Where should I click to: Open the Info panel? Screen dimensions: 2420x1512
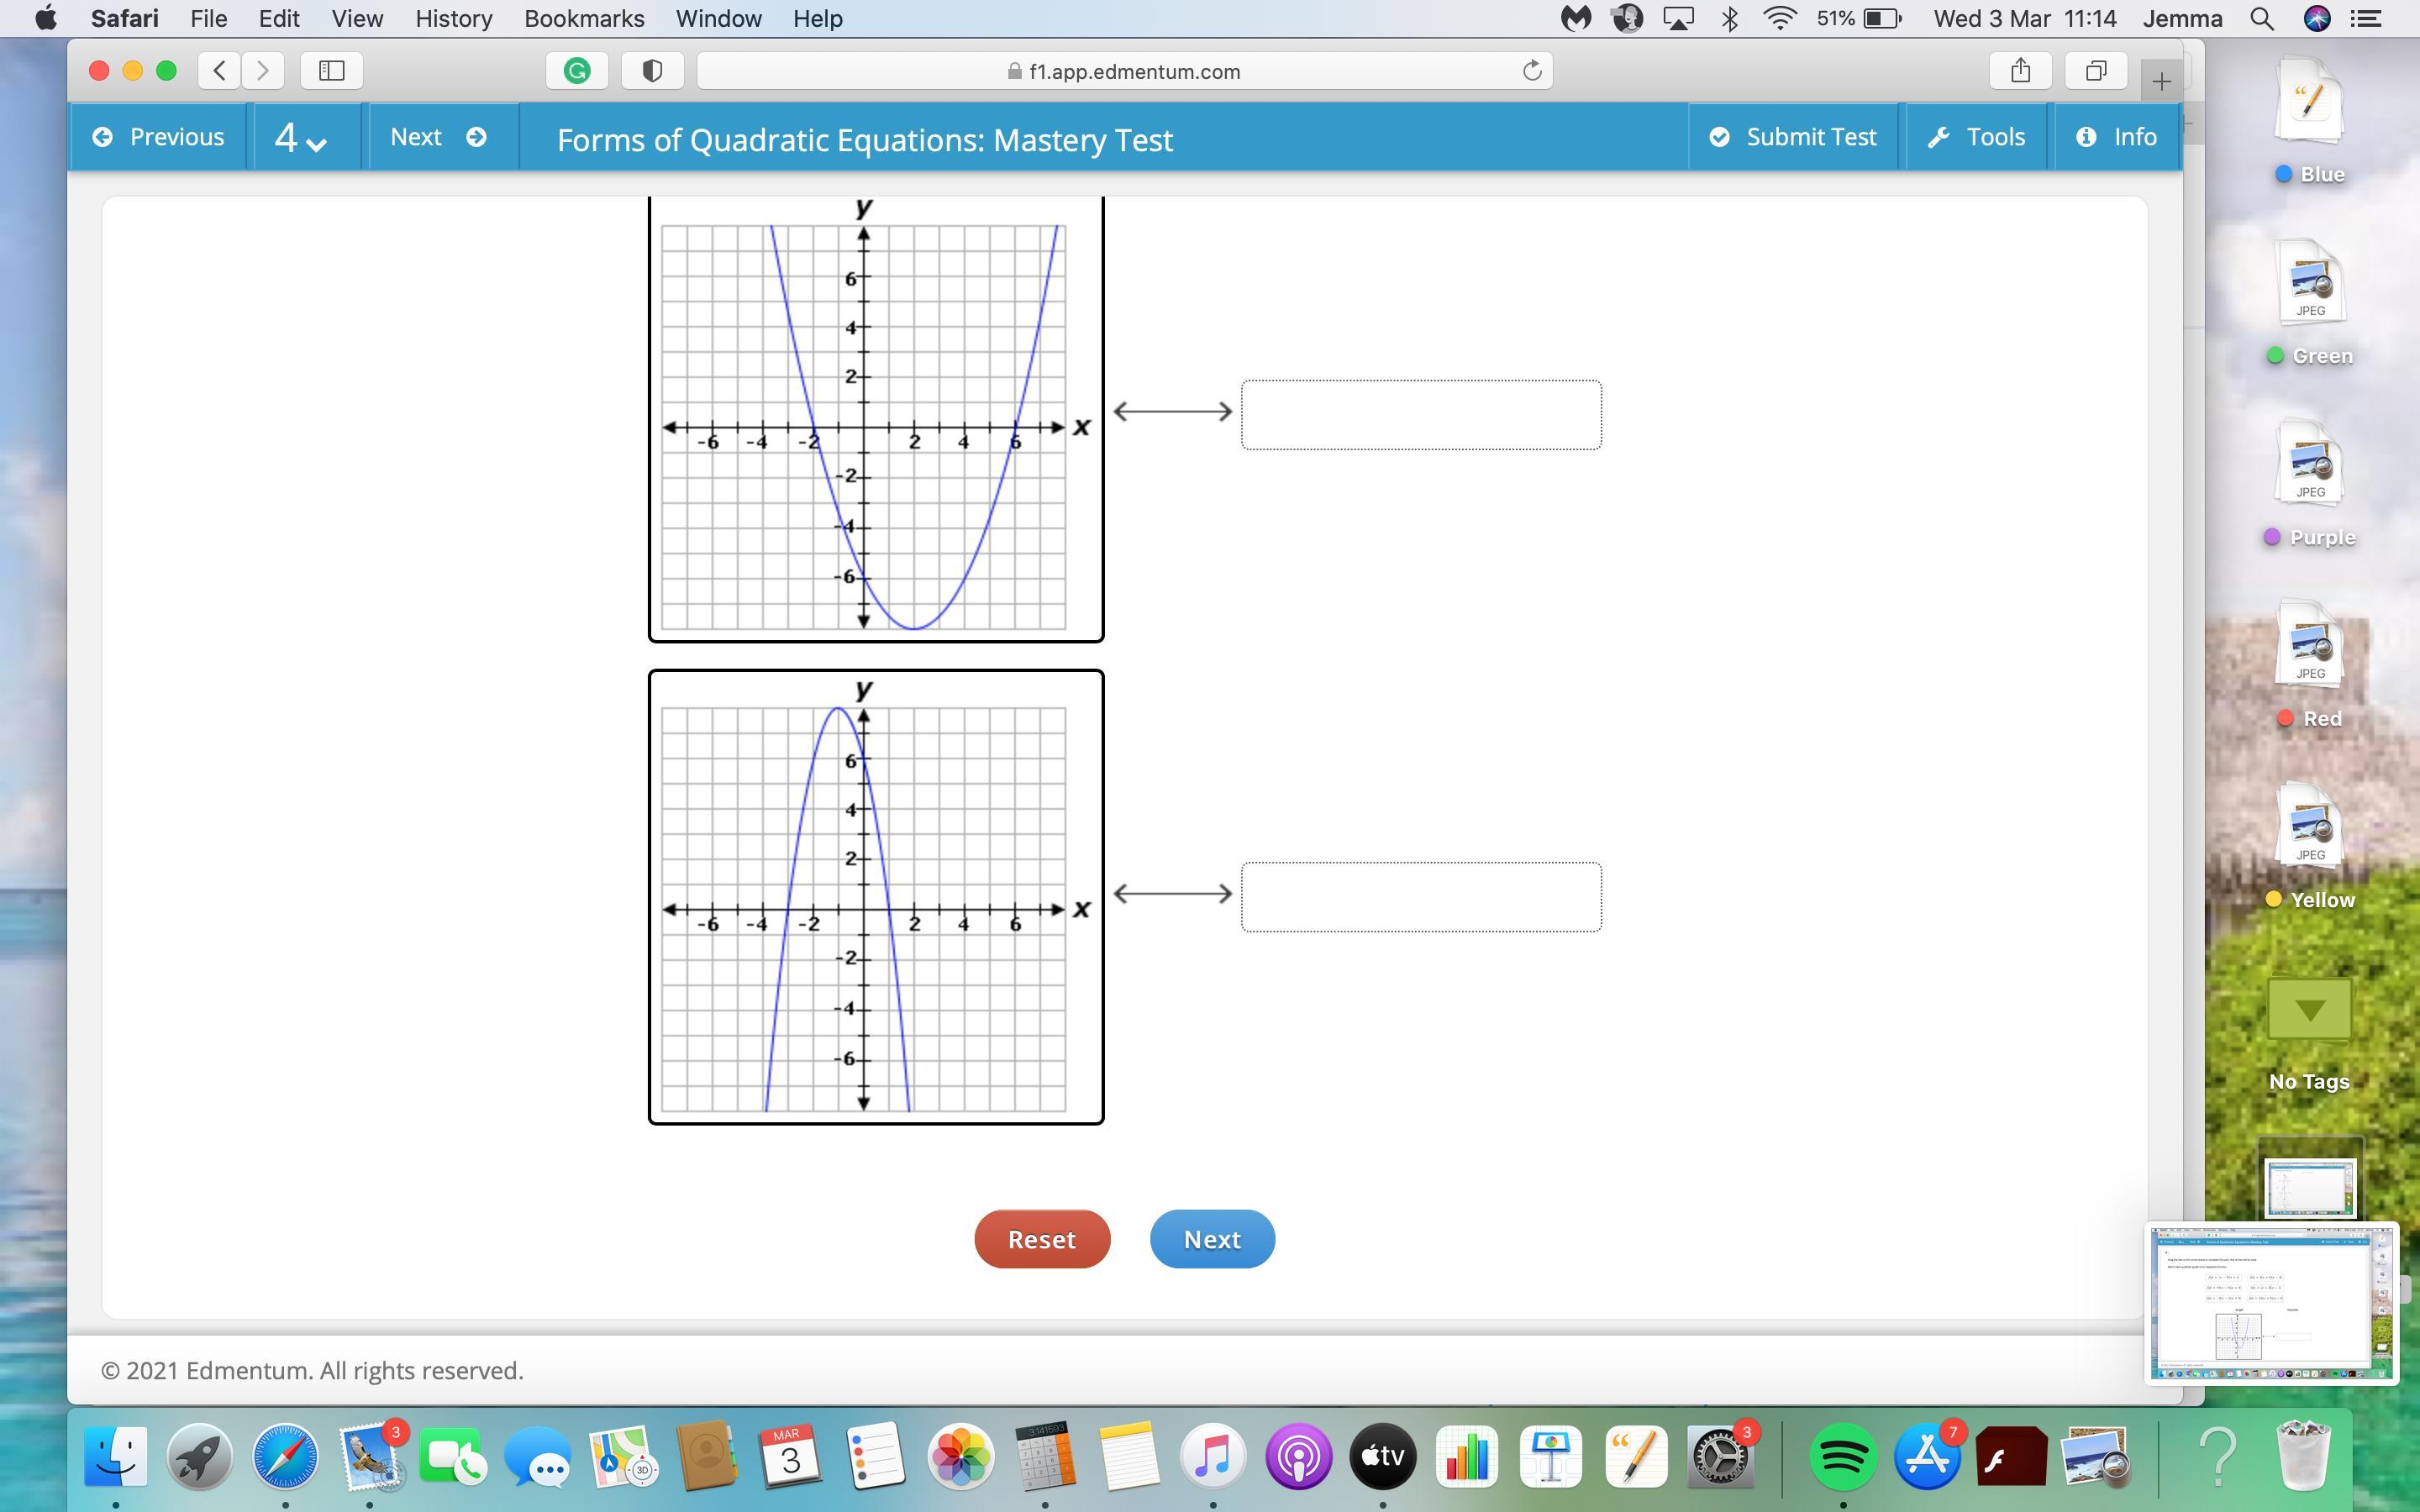pos(2116,137)
